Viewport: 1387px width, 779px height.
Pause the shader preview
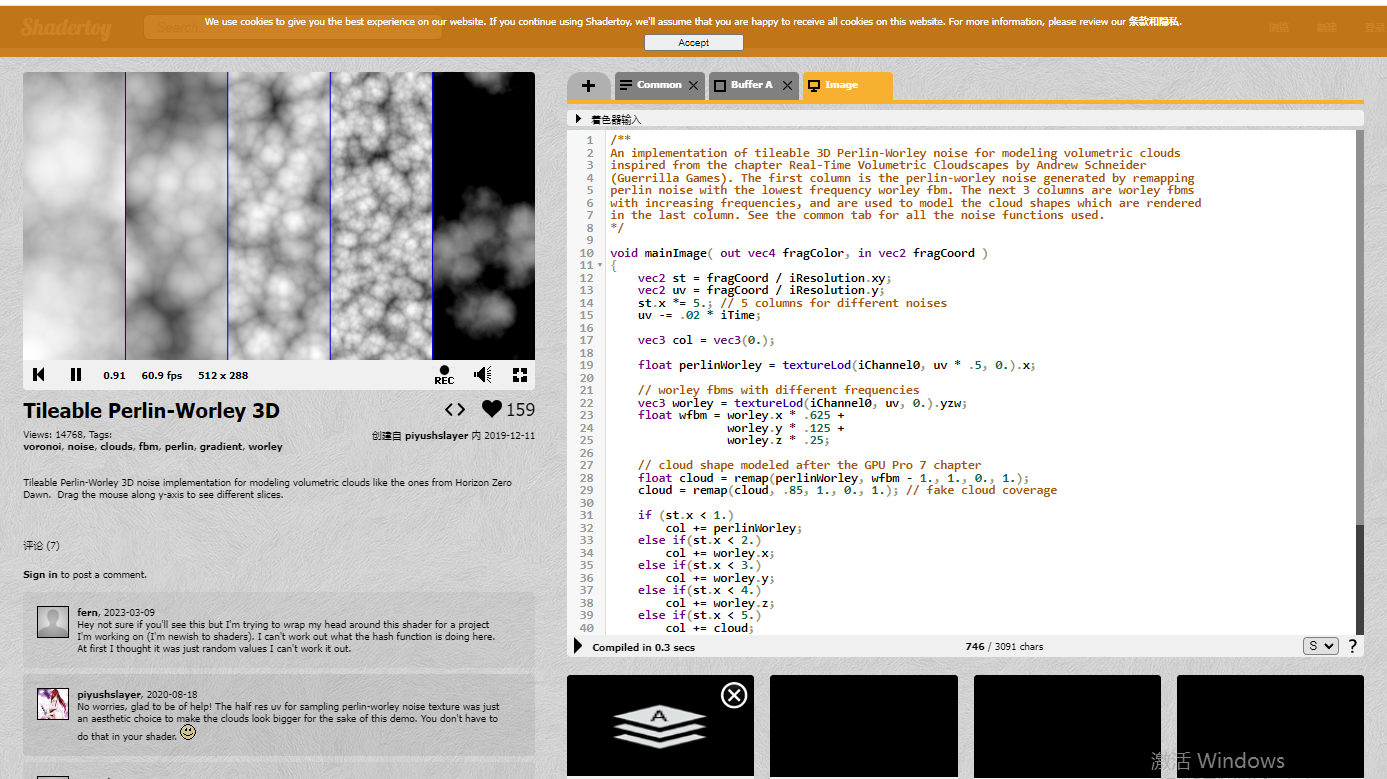[x=76, y=375]
